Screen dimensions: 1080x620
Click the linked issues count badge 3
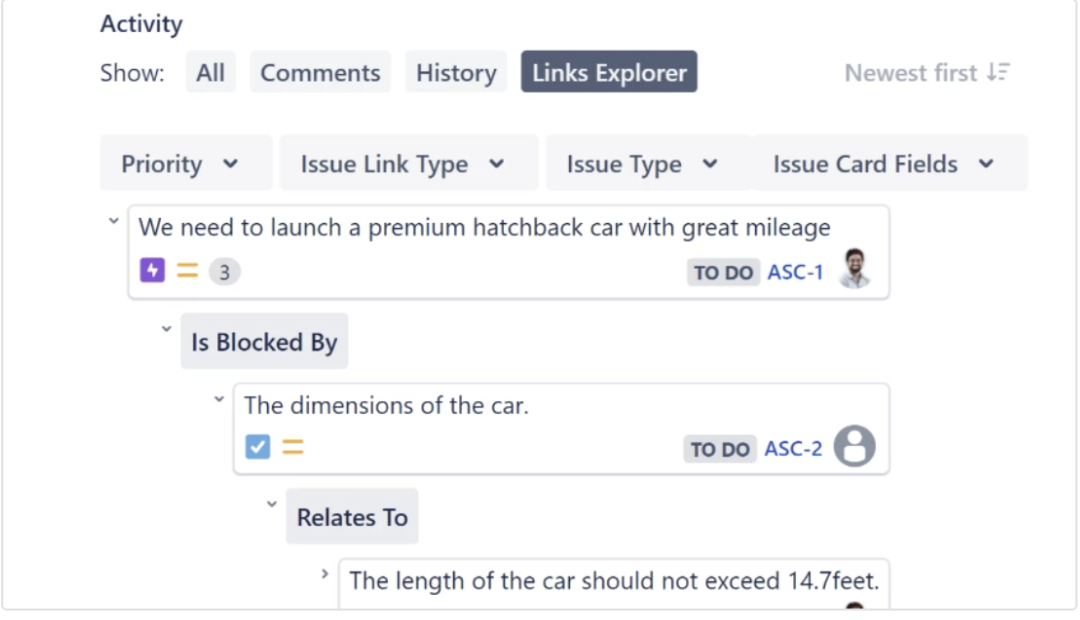(x=224, y=272)
